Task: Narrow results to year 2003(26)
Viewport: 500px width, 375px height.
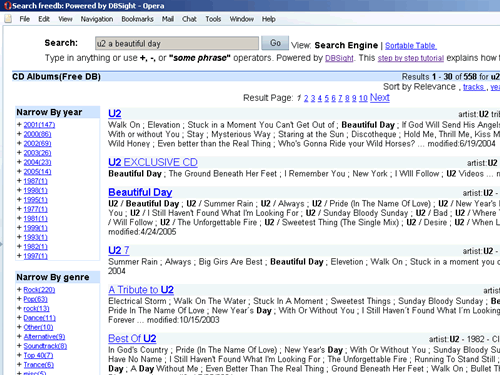Action: click(37, 153)
